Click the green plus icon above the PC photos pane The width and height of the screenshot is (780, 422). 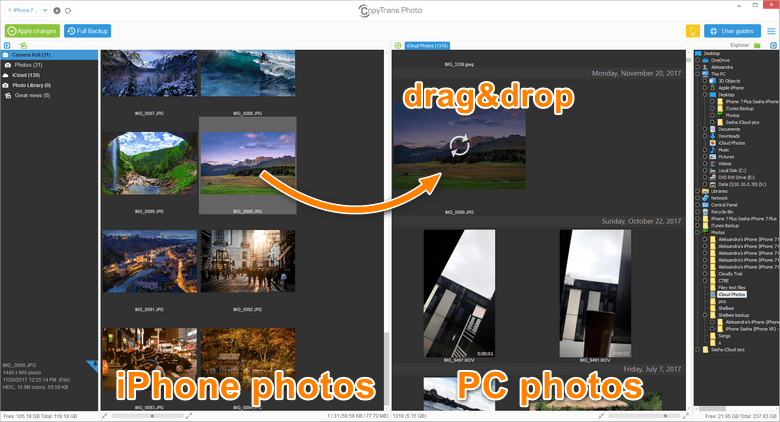click(398, 45)
